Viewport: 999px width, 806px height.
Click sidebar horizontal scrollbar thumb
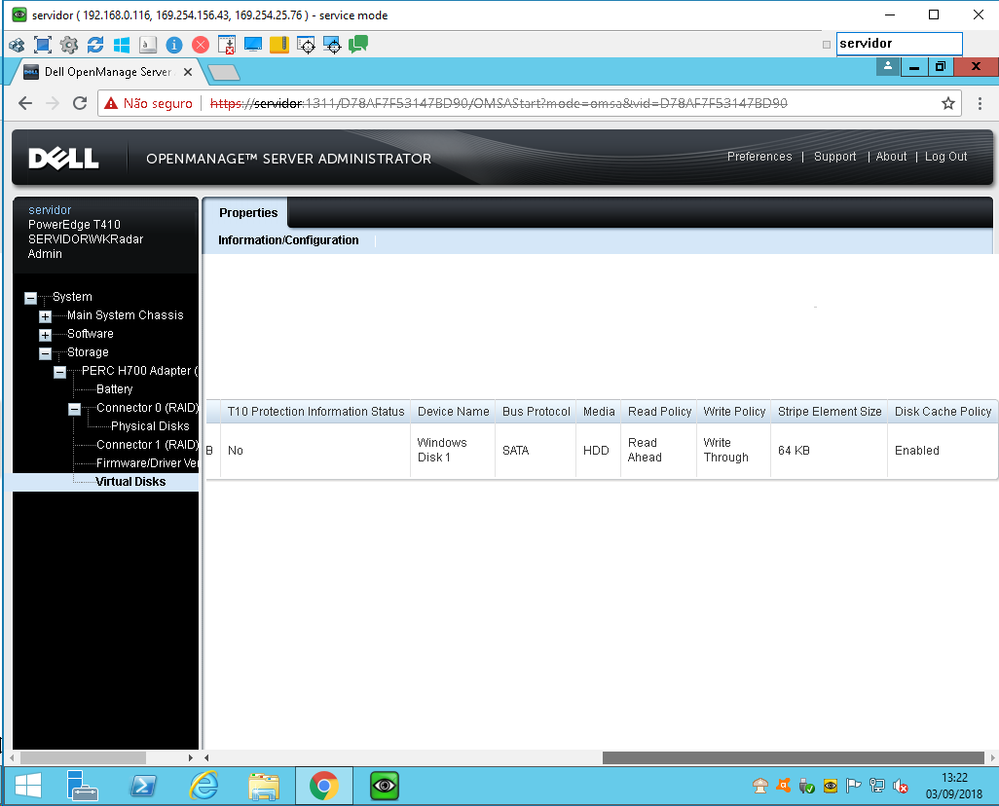(x=83, y=758)
